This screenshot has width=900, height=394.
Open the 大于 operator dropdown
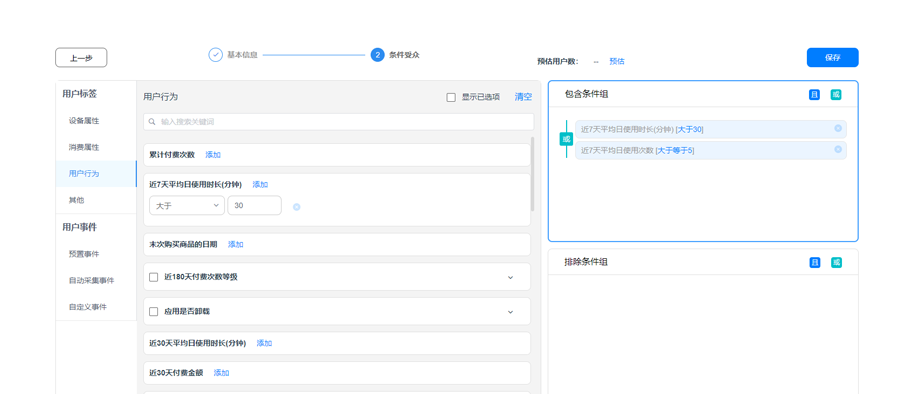coord(187,206)
